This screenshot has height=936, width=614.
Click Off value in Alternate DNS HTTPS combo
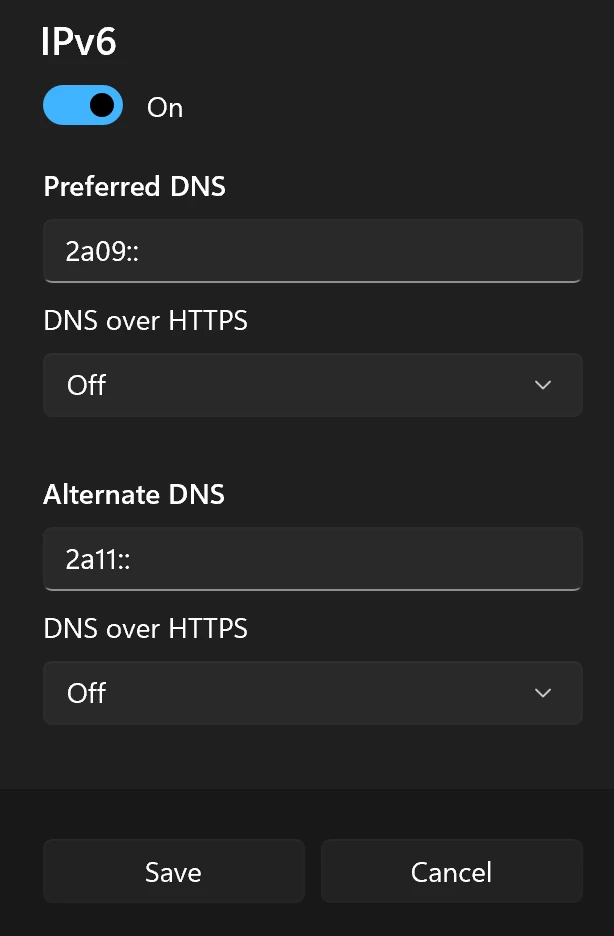[86, 693]
